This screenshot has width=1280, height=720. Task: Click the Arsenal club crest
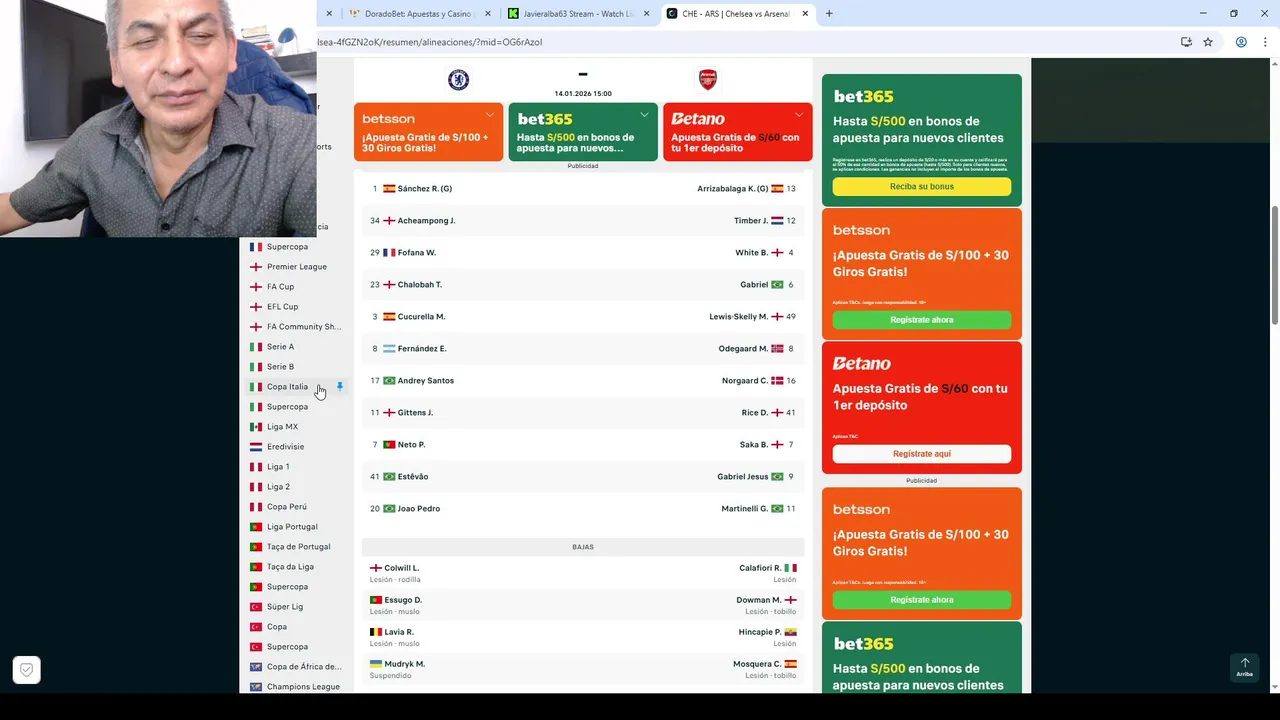pyautogui.click(x=708, y=80)
